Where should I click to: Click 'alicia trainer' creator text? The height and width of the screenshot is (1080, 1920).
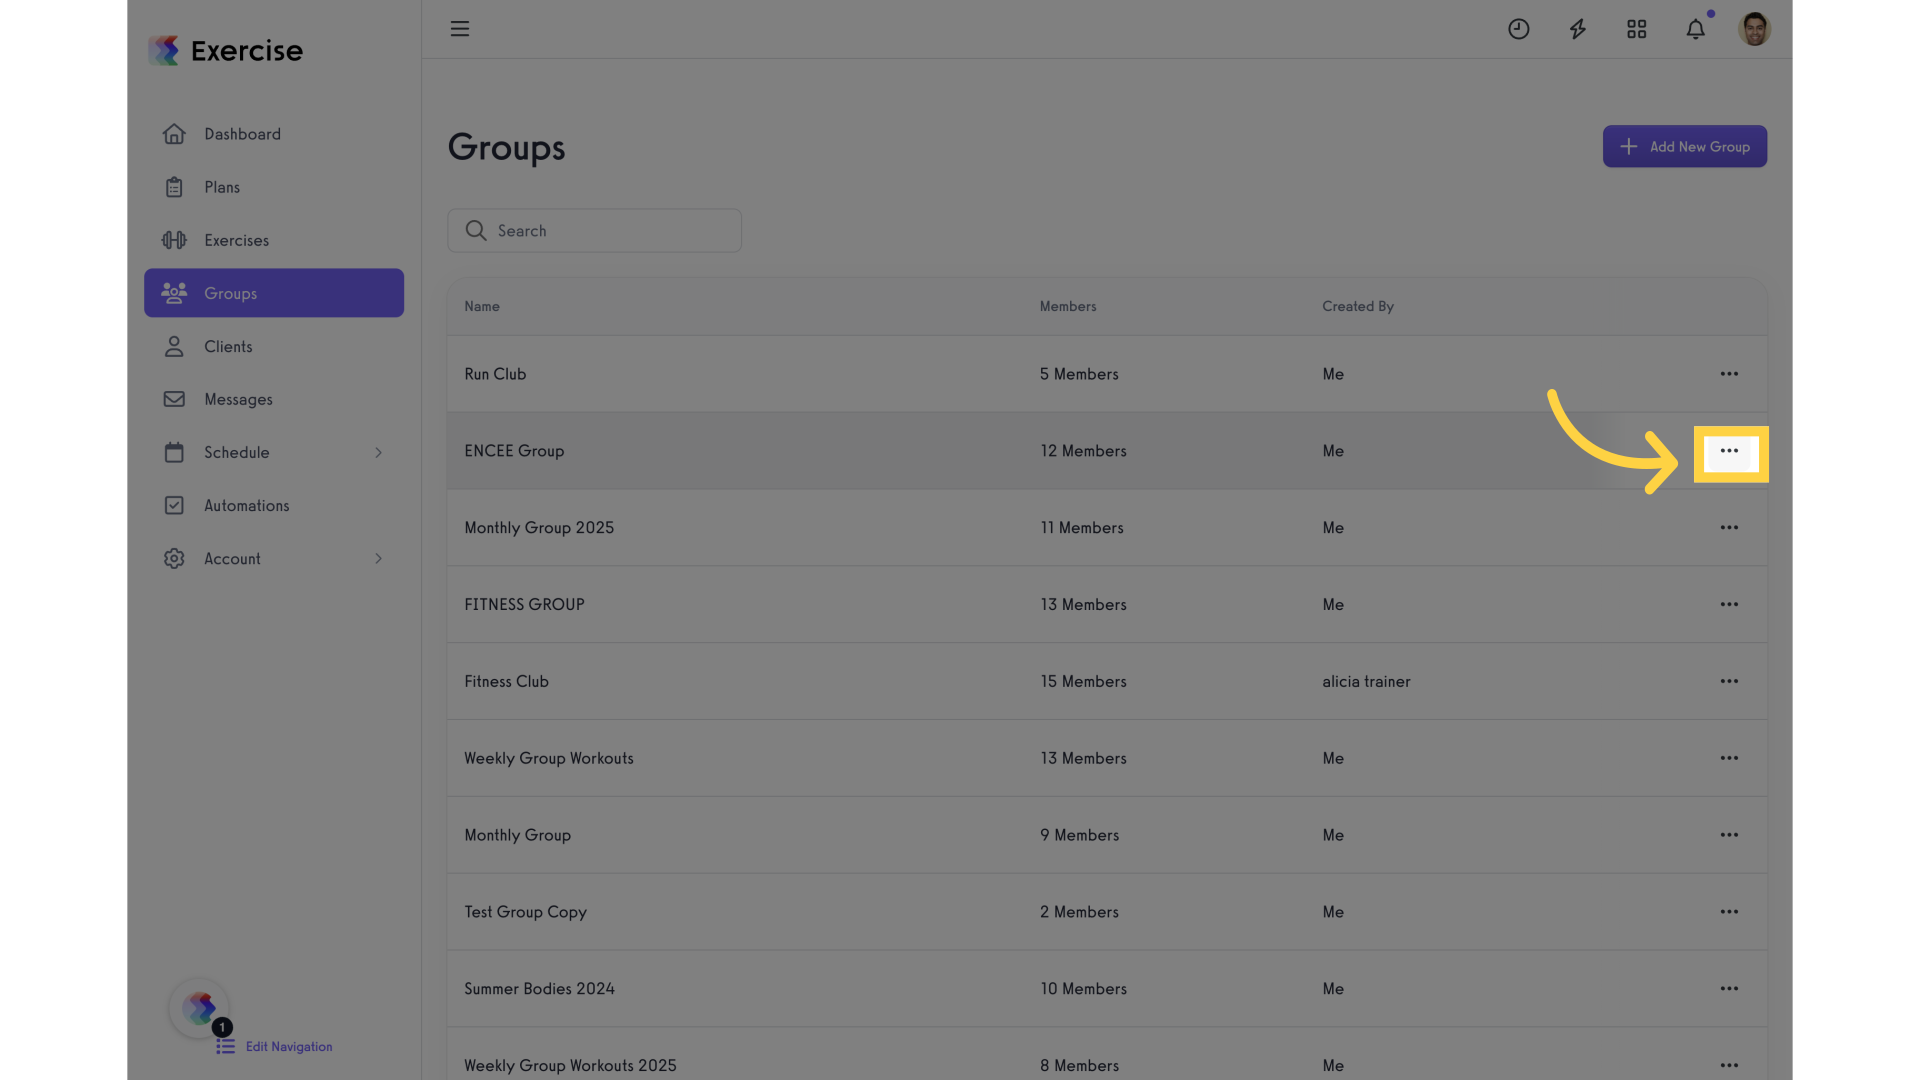tap(1366, 681)
